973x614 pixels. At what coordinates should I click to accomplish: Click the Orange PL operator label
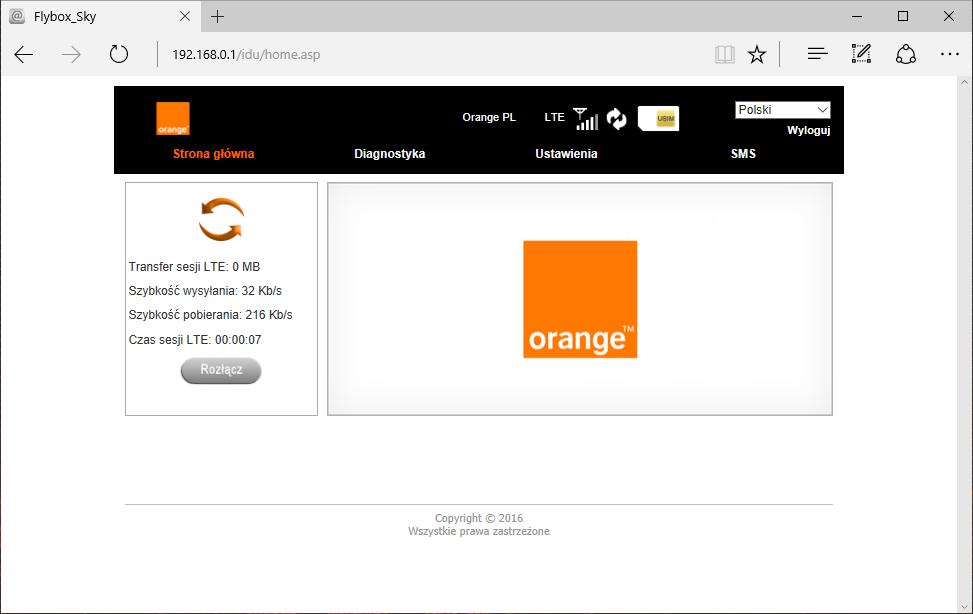click(489, 117)
